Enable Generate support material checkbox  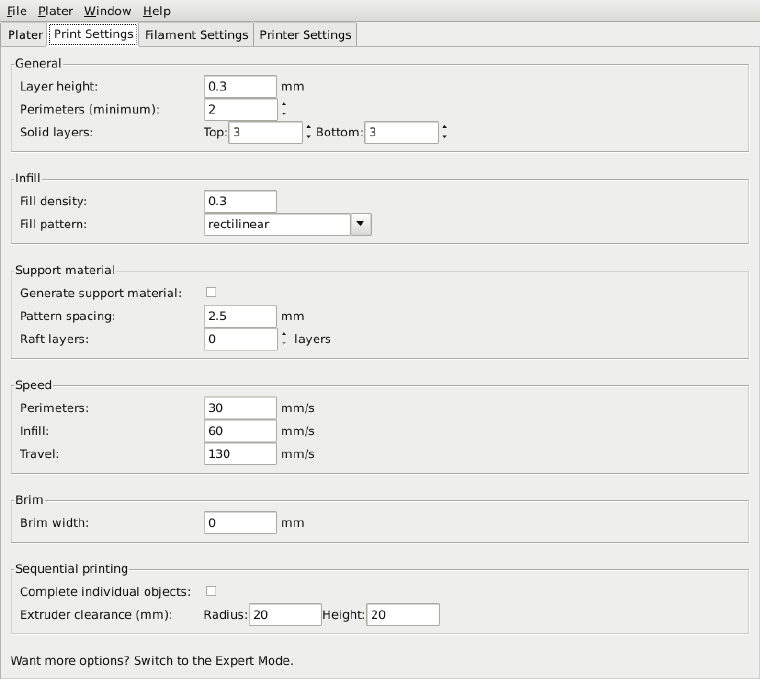pos(211,292)
